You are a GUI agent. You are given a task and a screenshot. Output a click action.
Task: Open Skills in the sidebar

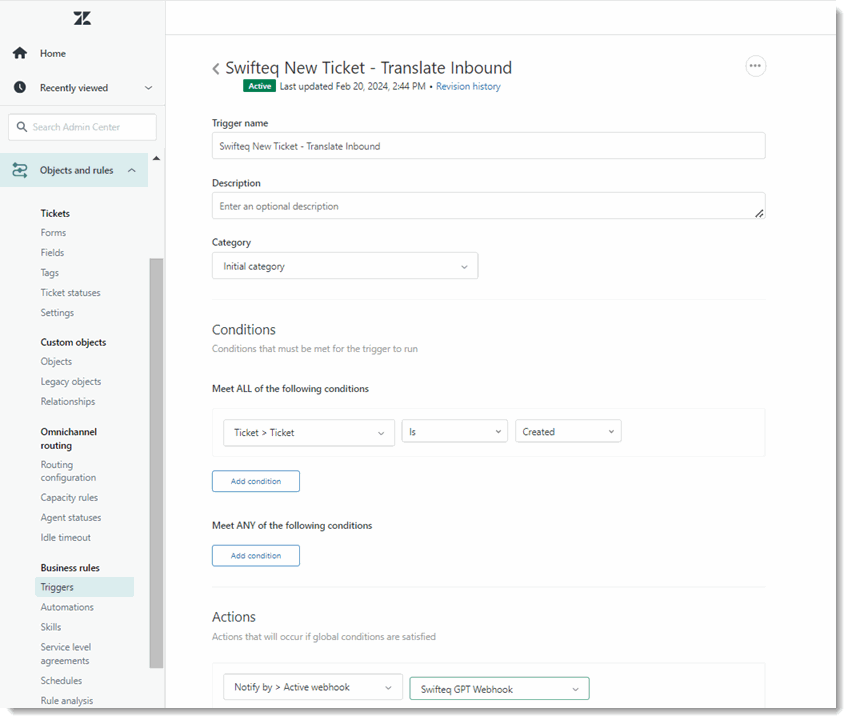51,627
